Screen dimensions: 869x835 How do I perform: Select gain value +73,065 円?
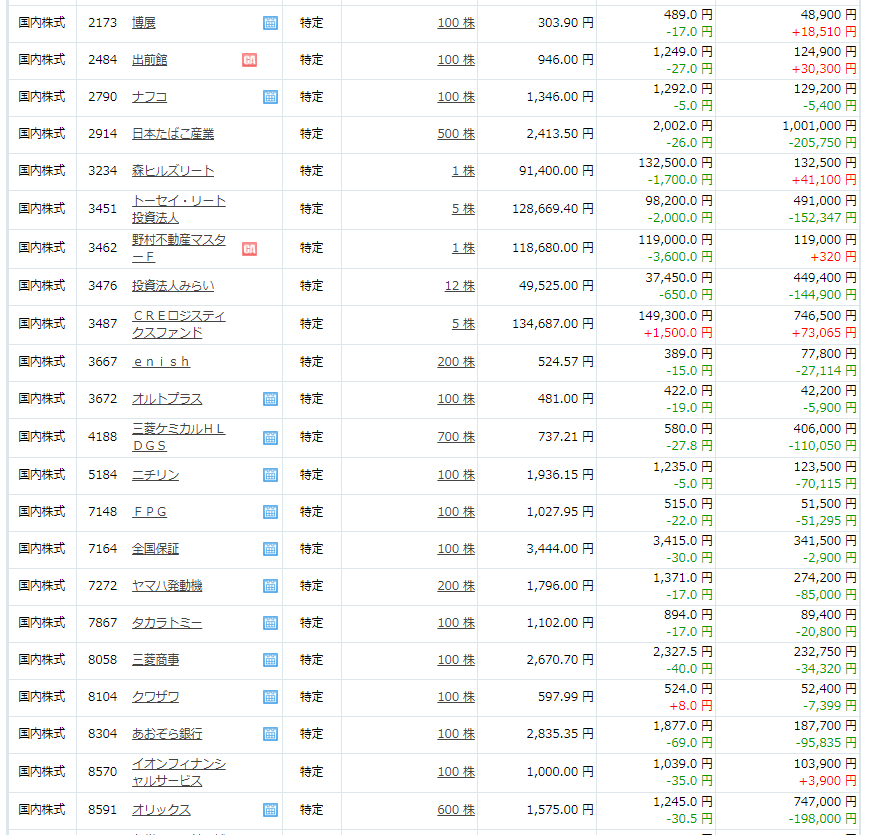pos(824,333)
